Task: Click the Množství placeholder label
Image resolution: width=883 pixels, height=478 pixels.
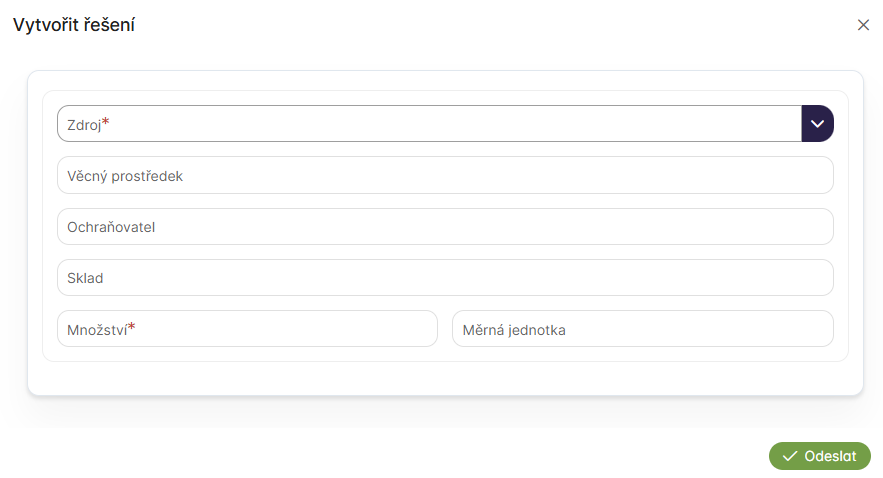Action: 96,329
